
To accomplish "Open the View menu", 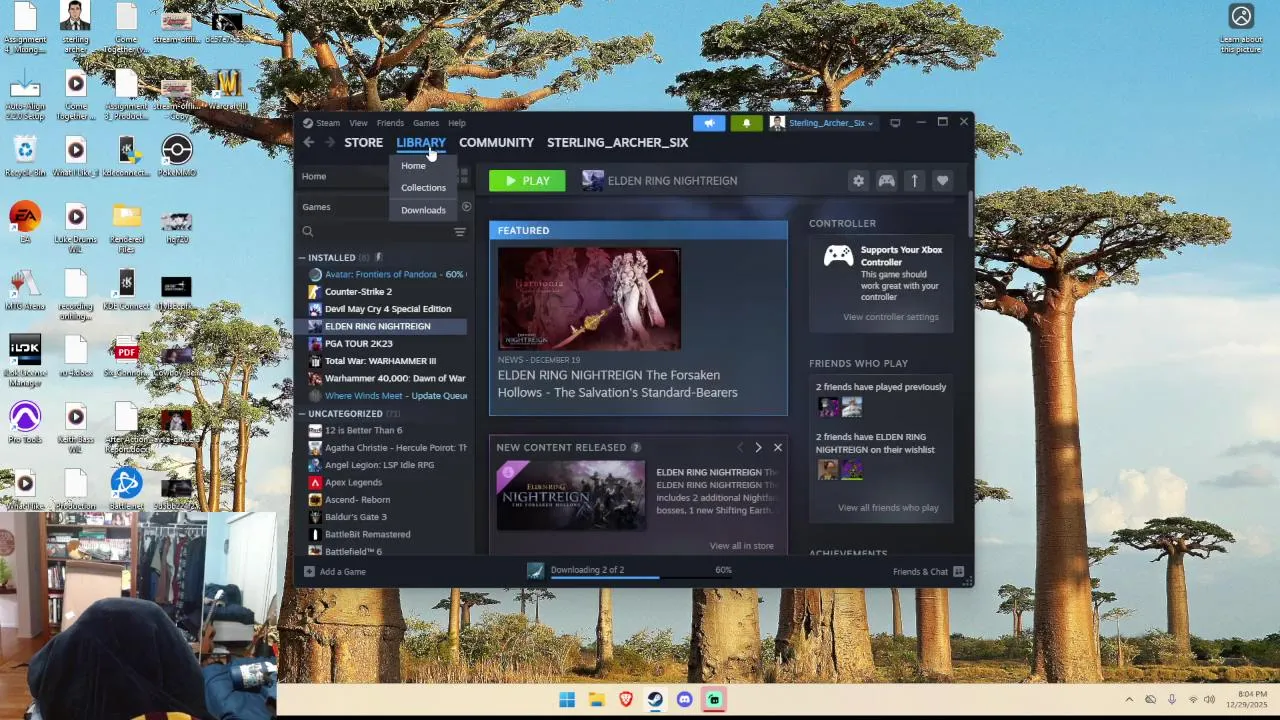I will pos(358,123).
